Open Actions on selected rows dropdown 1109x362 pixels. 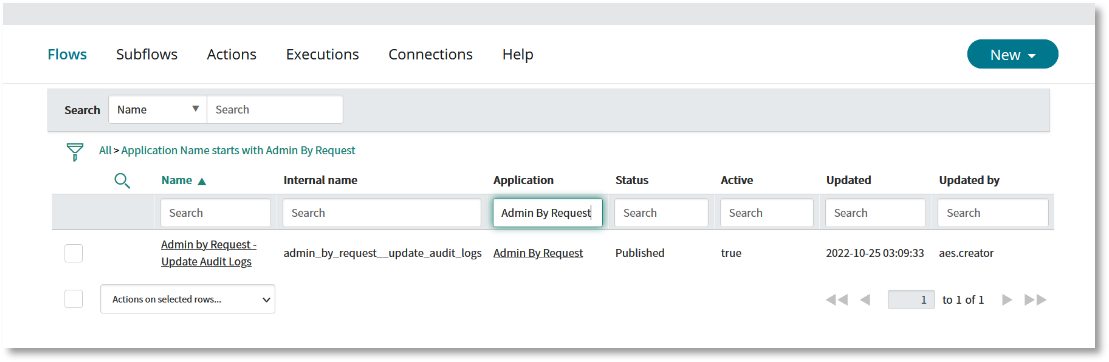click(x=187, y=299)
